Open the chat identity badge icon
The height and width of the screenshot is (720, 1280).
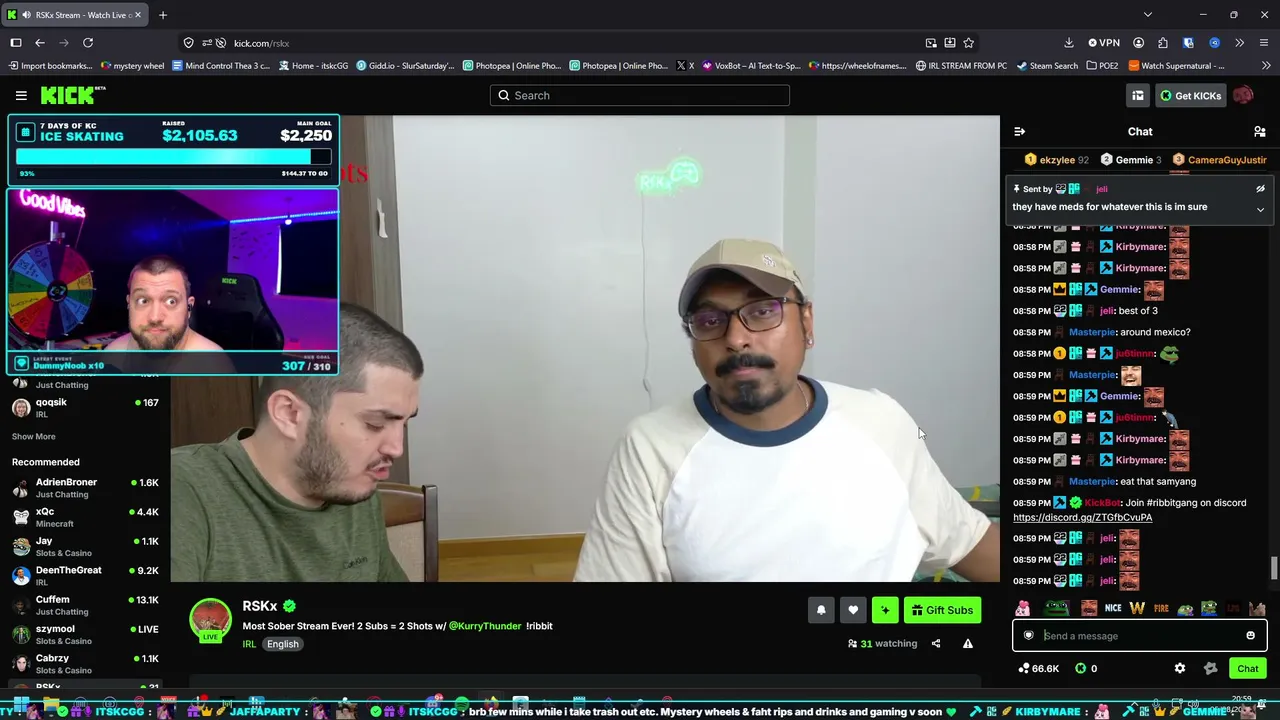[1028, 635]
